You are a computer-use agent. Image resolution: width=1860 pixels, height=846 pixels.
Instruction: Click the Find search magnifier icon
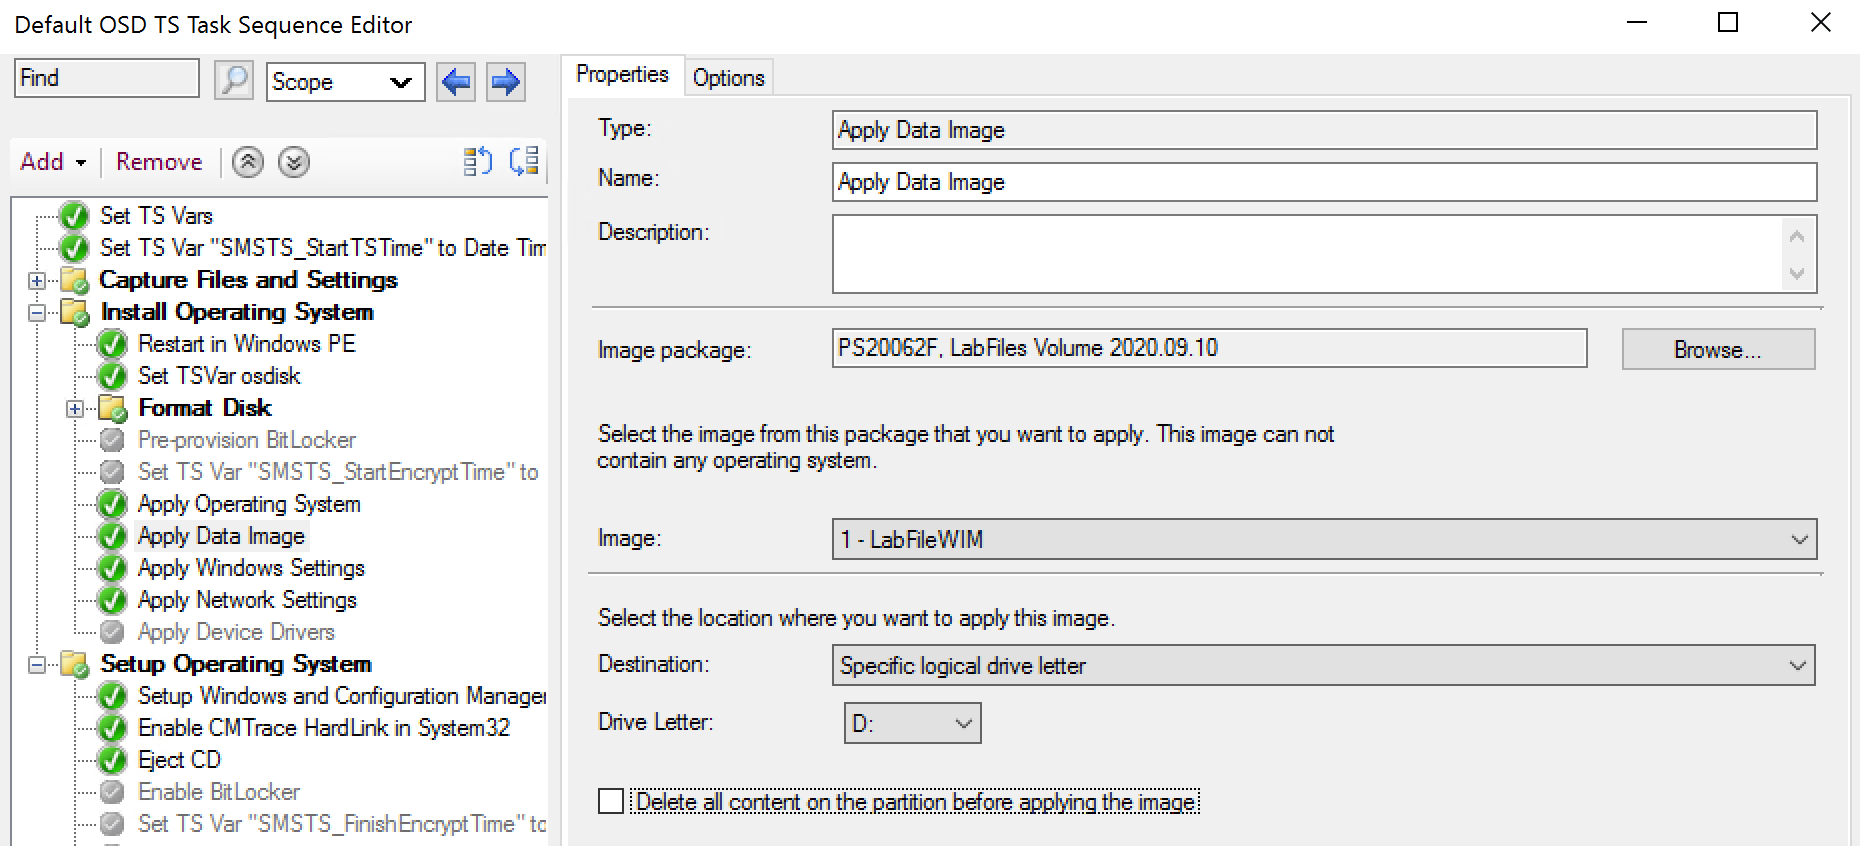coord(234,80)
